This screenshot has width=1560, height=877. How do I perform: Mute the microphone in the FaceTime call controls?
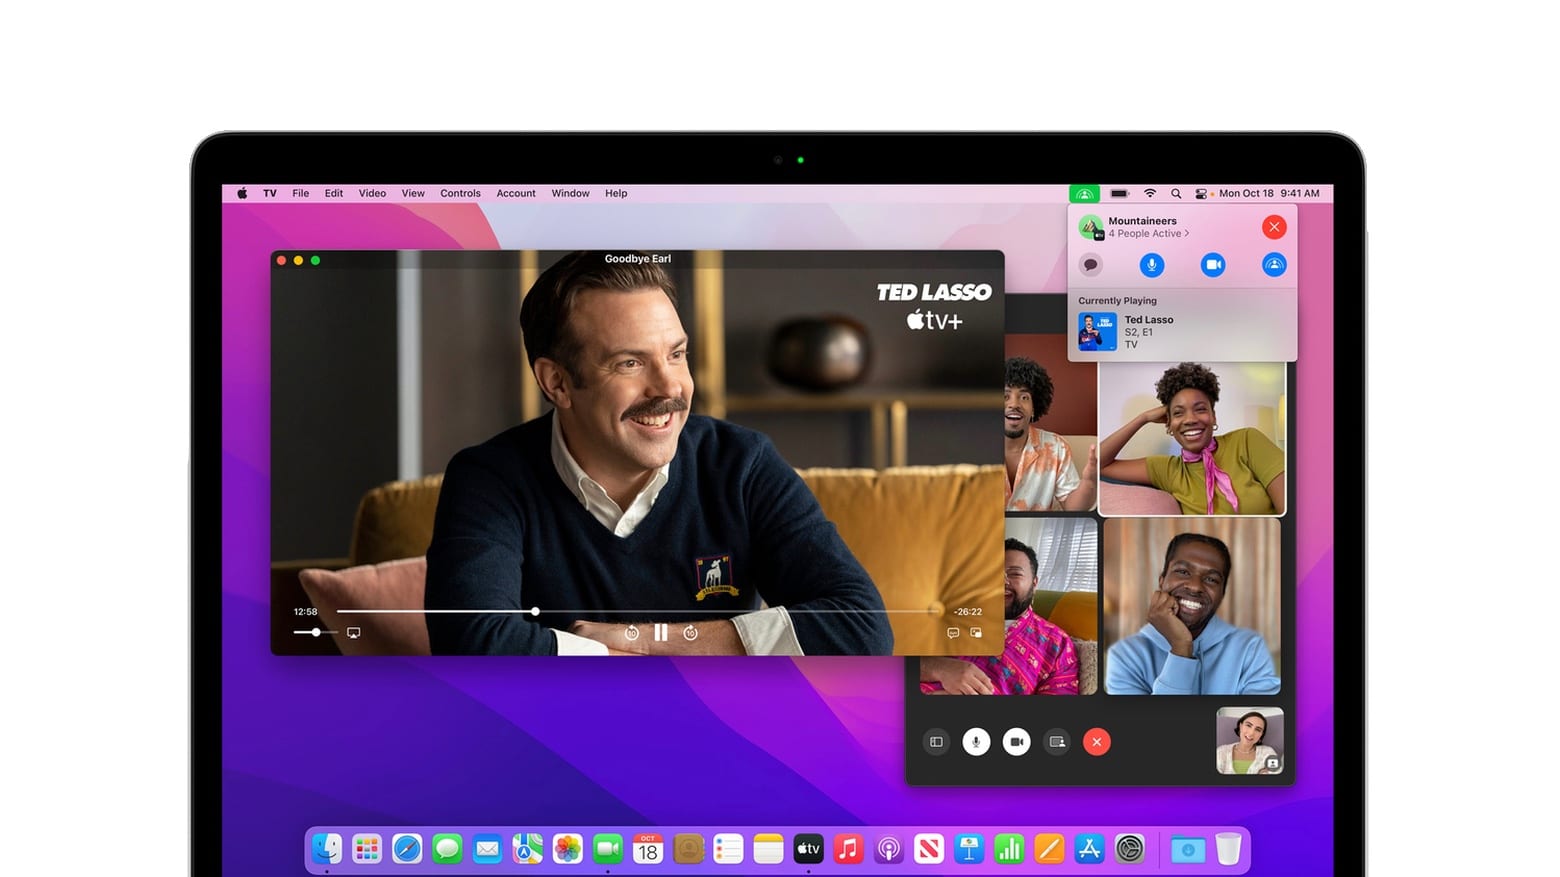pos(976,742)
